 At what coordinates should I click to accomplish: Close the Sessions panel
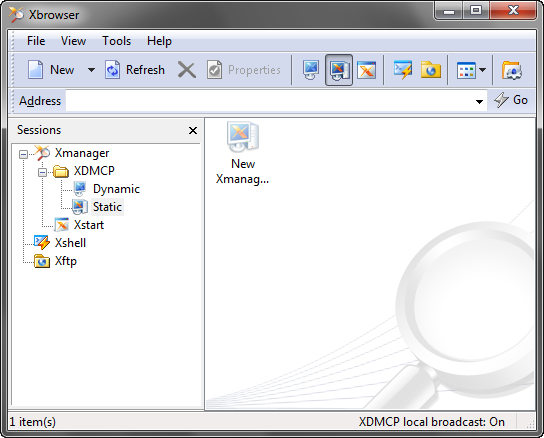193,130
